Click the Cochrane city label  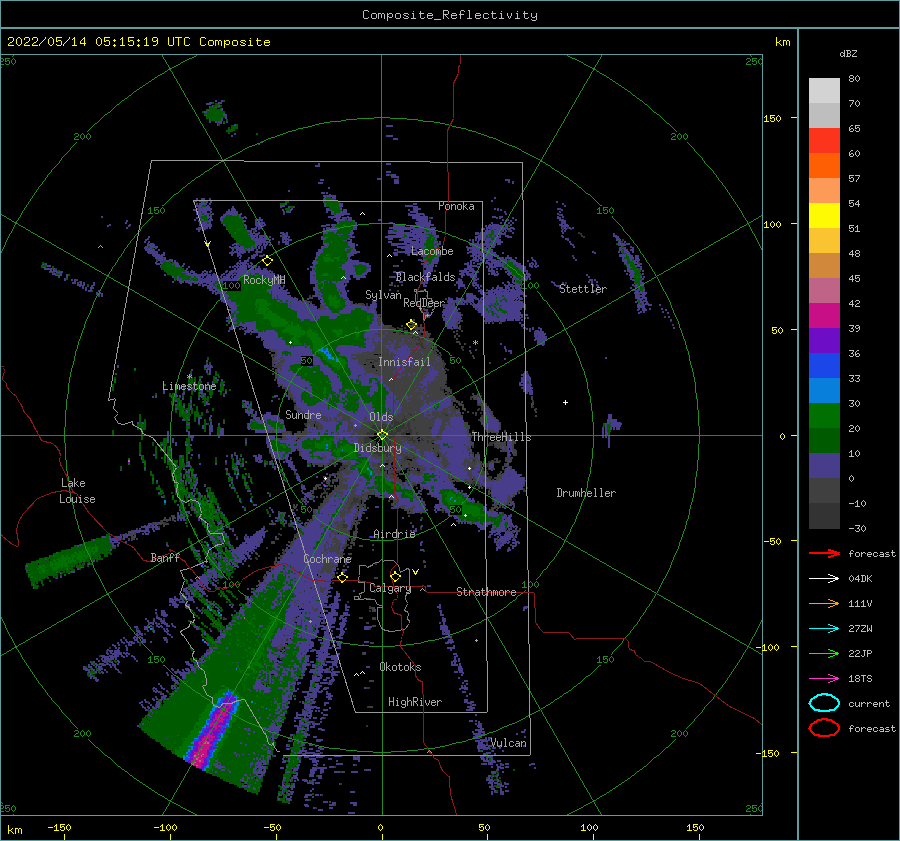[x=327, y=559]
